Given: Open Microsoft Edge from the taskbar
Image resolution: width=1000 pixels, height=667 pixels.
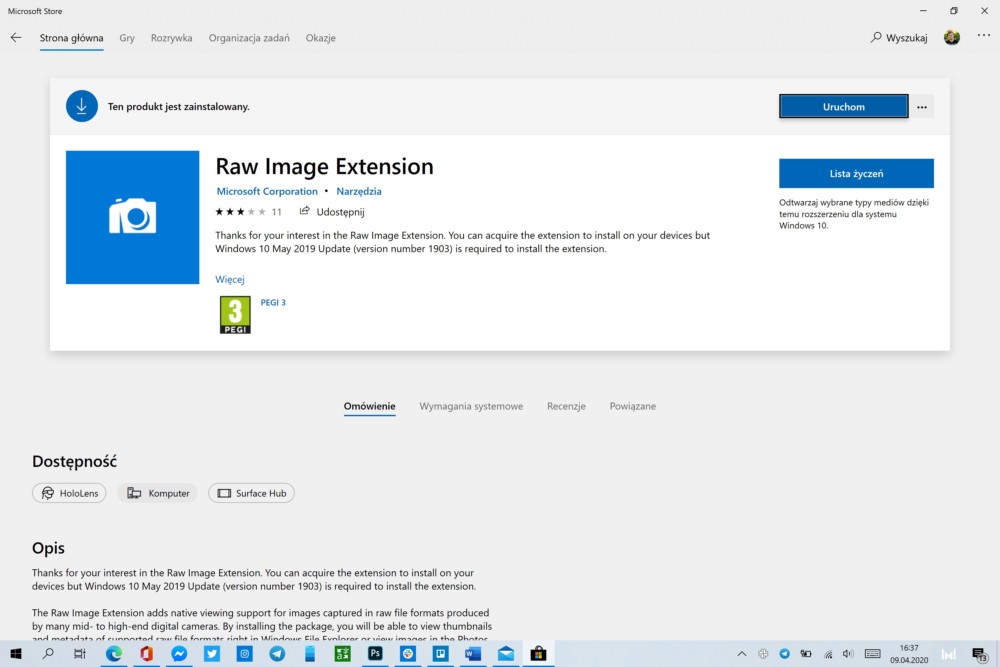Looking at the screenshot, I should (x=114, y=654).
